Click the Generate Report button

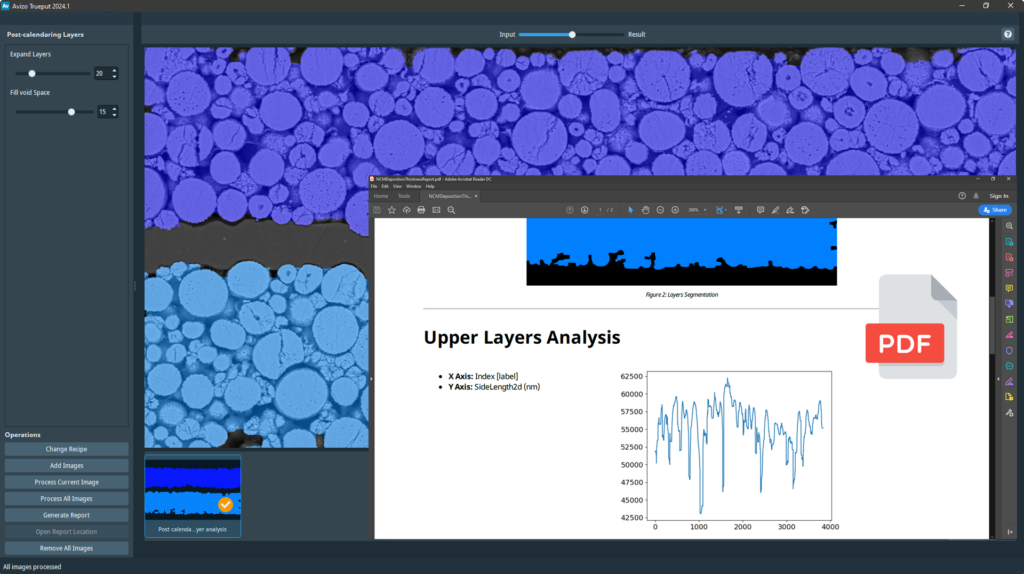click(67, 515)
